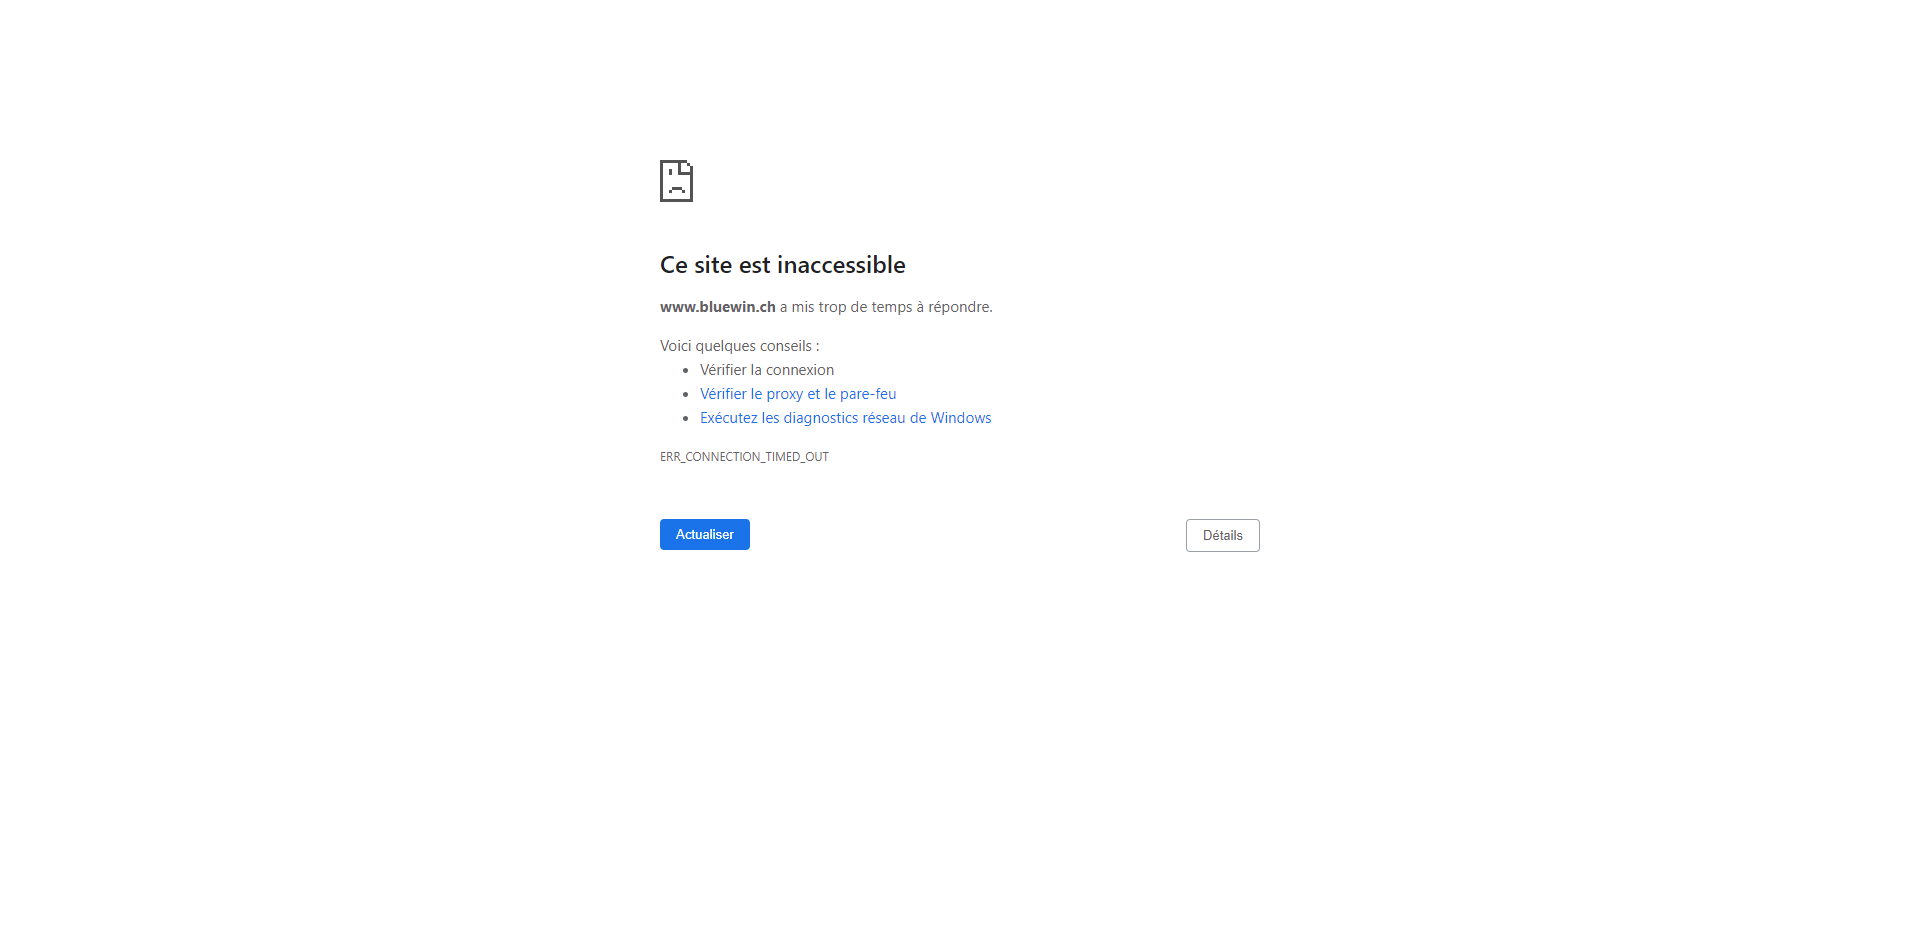Reload the page with the Actualiser button
Screen dimensions: 1905x930
click(x=705, y=535)
